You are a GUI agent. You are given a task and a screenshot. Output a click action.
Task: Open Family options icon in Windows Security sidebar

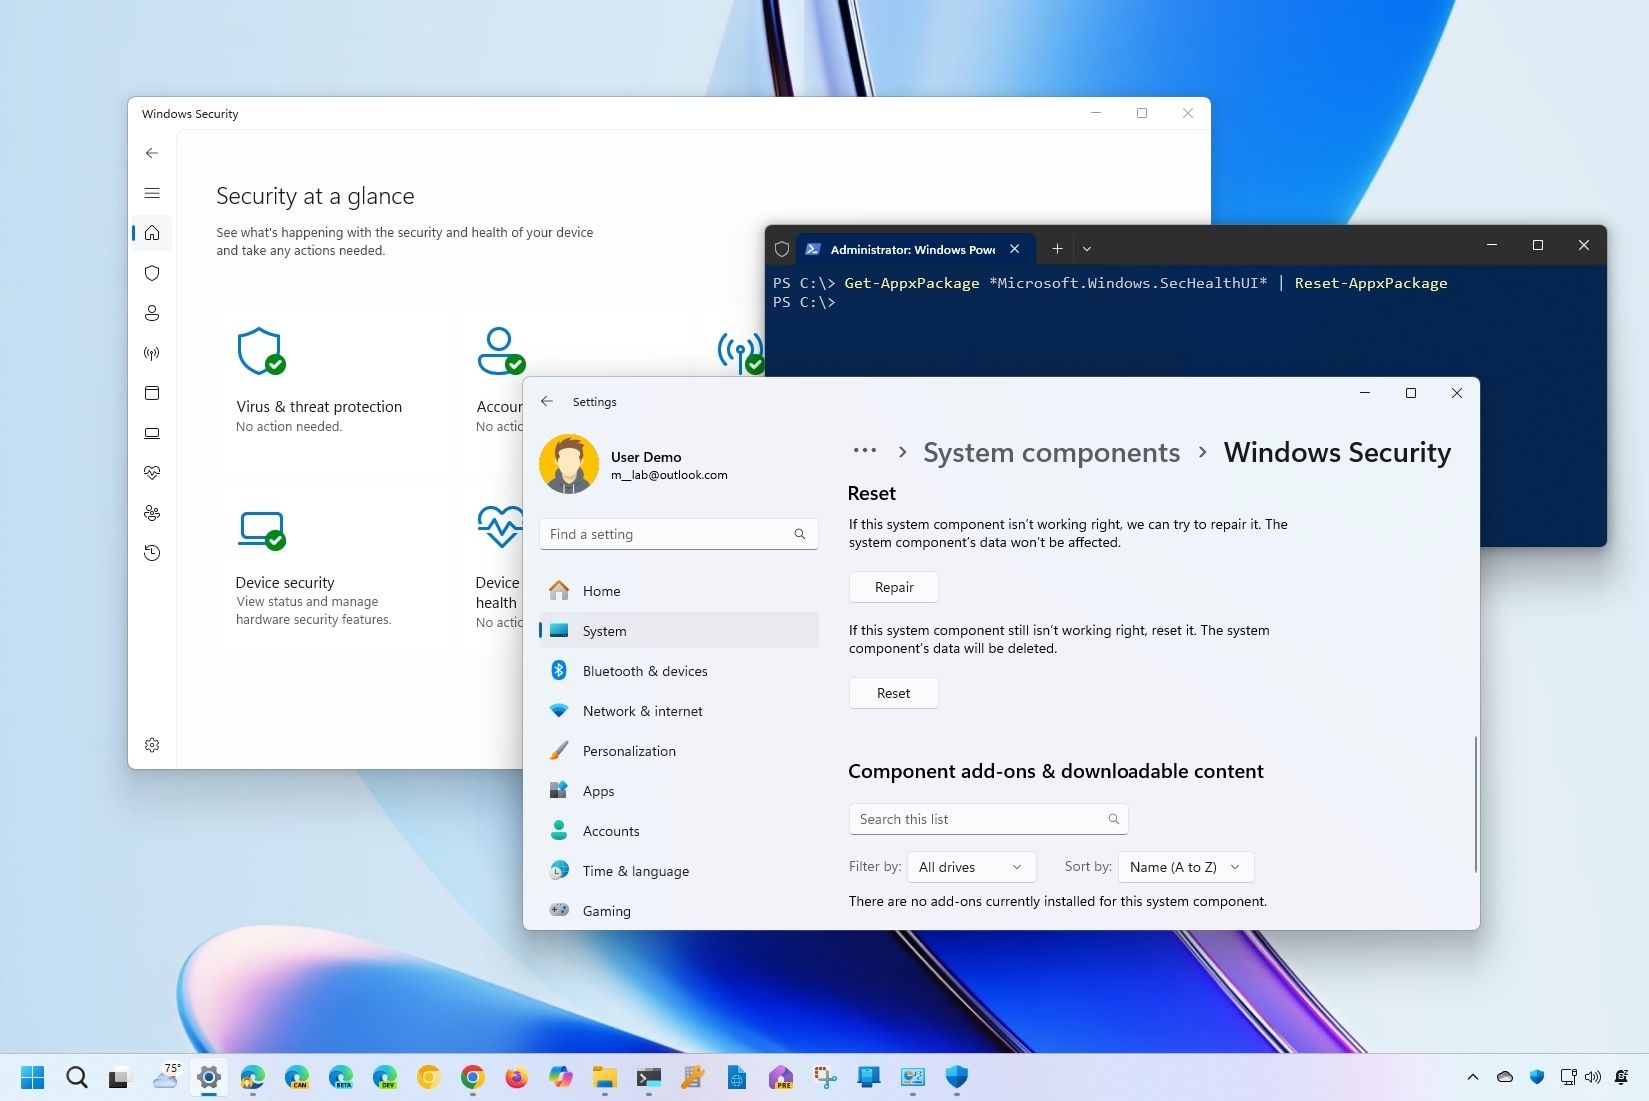[x=151, y=512]
